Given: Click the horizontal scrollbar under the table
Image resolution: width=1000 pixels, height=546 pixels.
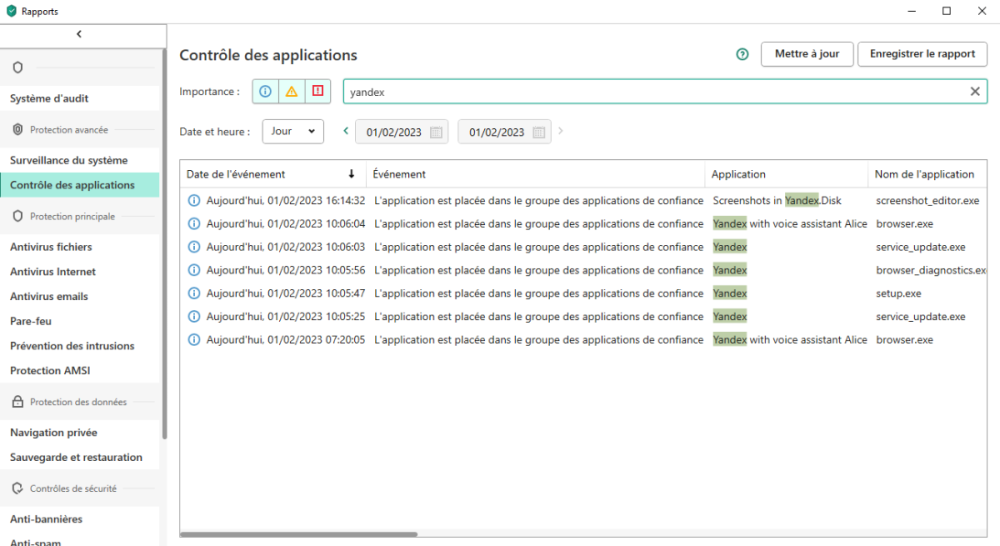Looking at the screenshot, I should pos(300,535).
